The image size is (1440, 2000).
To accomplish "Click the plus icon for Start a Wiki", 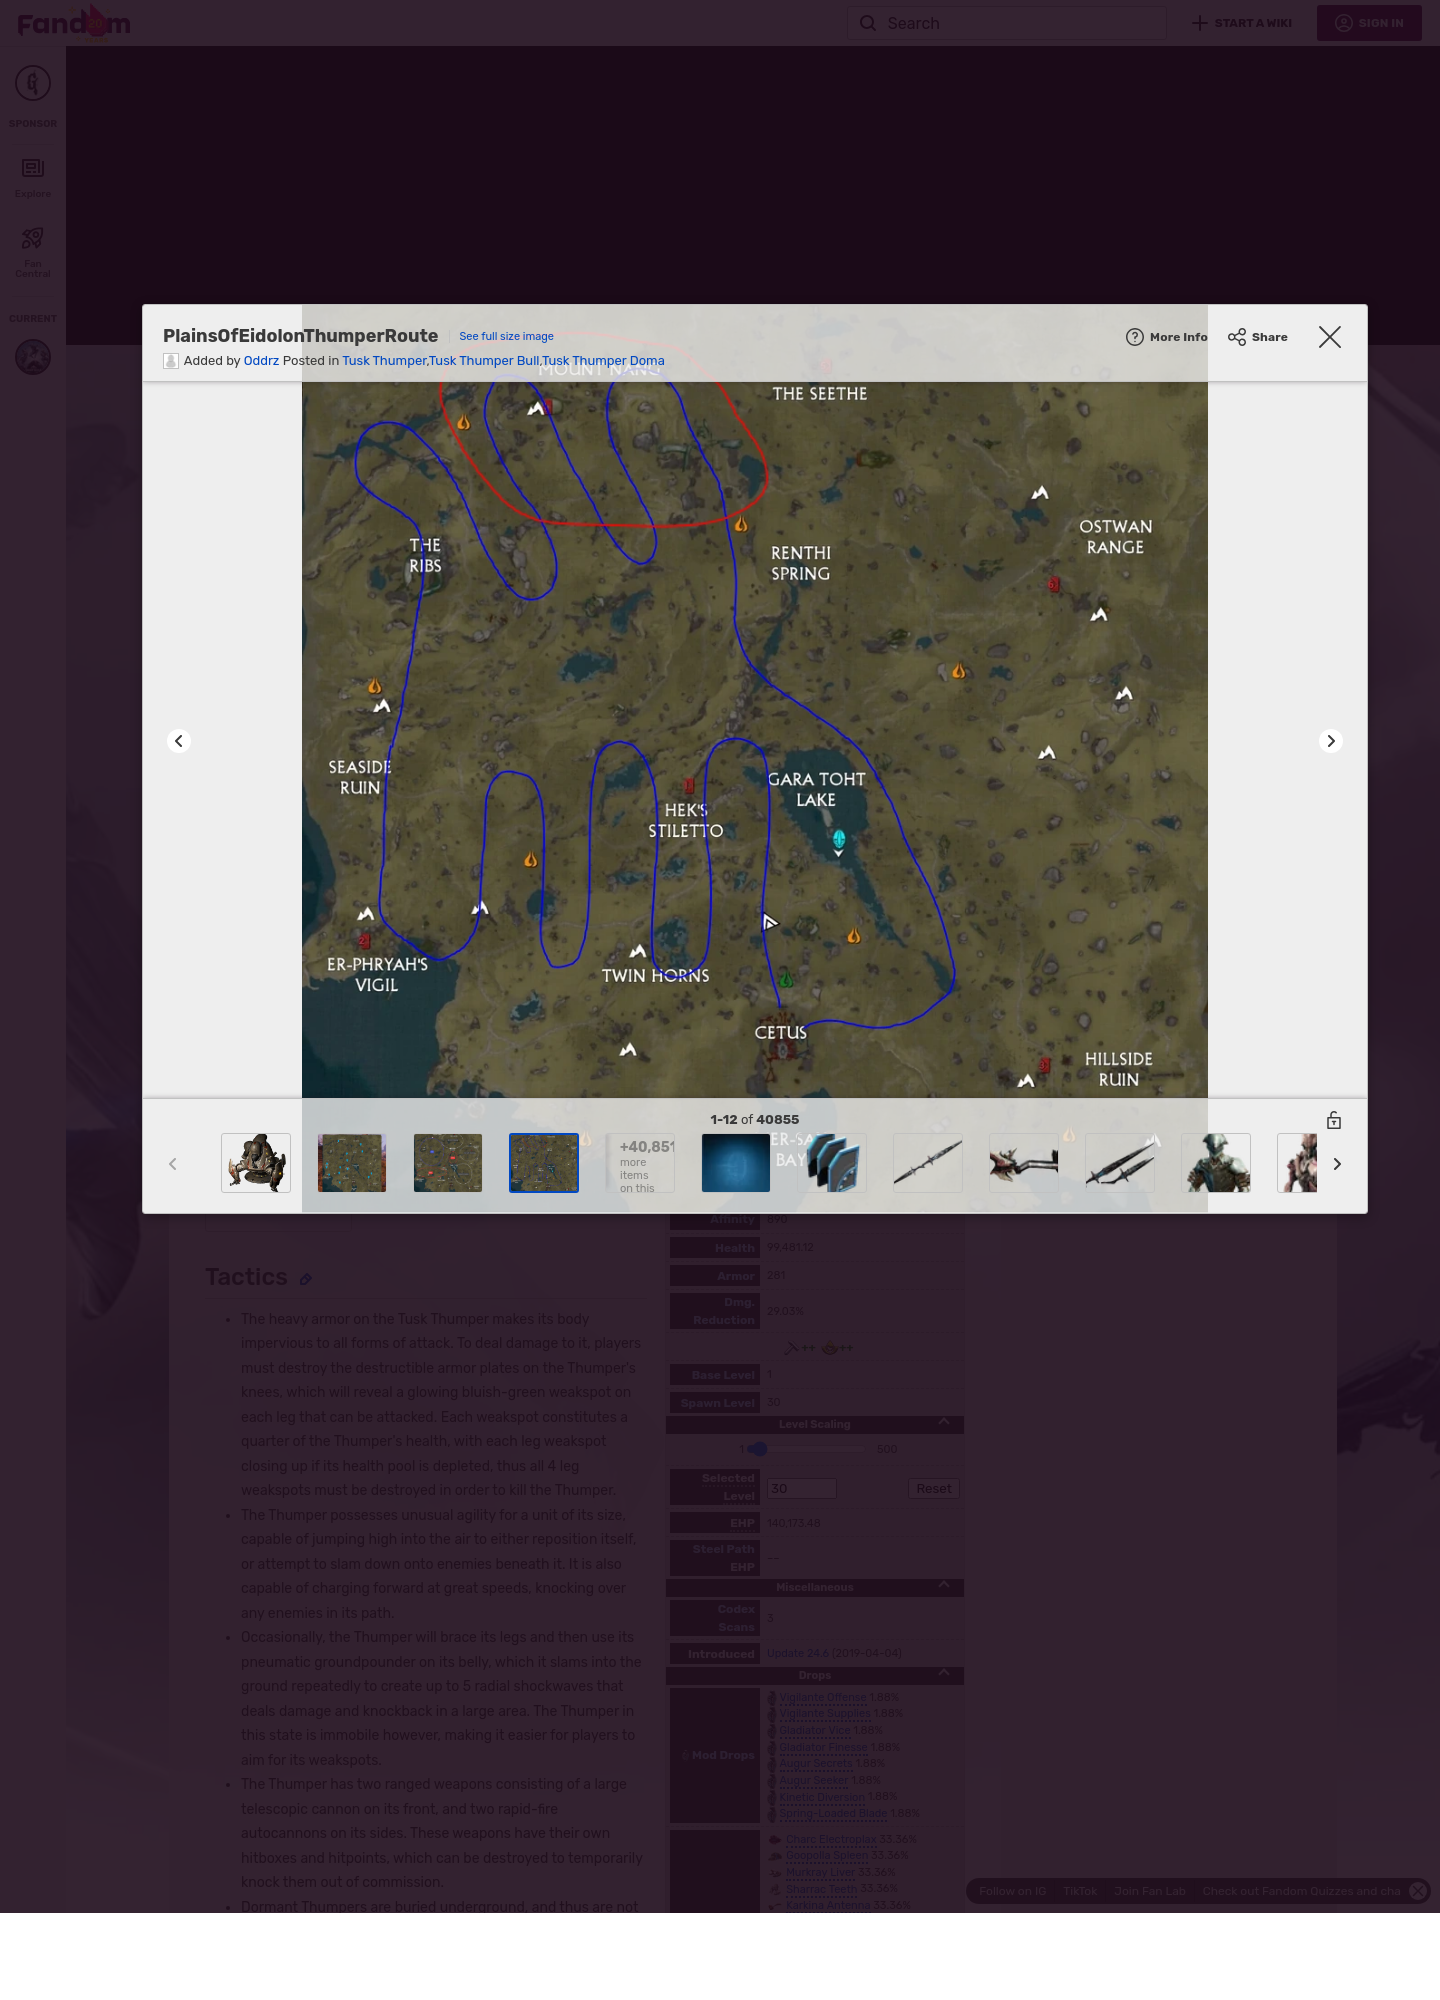I will 1200,23.
